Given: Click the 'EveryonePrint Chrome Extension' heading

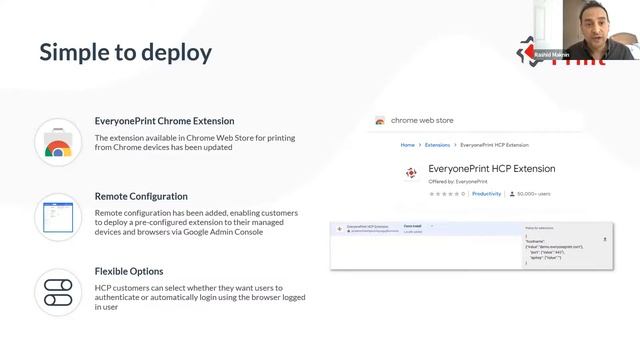Looking at the screenshot, I should pos(164,121).
